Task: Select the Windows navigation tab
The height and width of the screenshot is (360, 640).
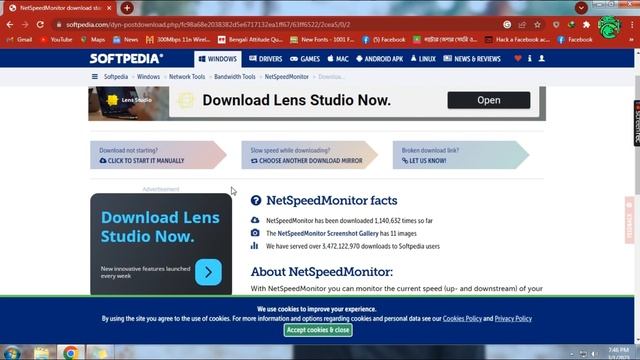Action: pyautogui.click(x=218, y=59)
